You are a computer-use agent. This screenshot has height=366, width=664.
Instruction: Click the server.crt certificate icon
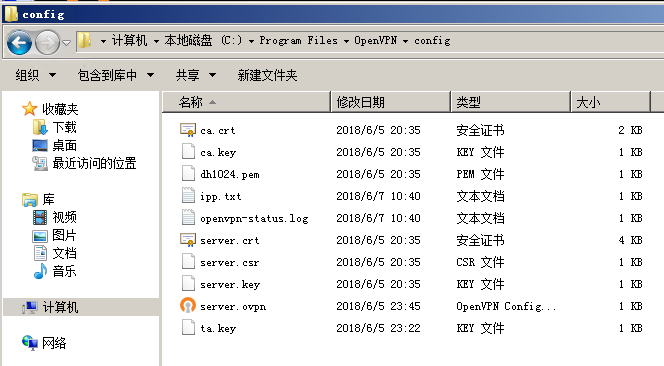click(188, 240)
